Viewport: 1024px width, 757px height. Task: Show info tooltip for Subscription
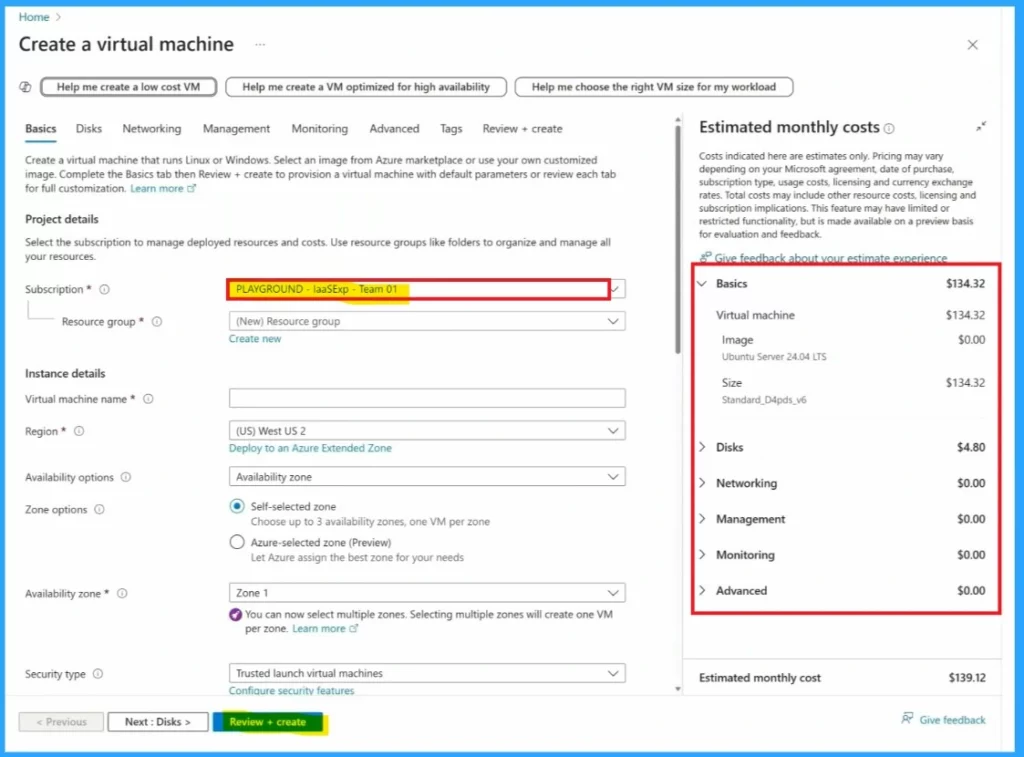[104, 289]
